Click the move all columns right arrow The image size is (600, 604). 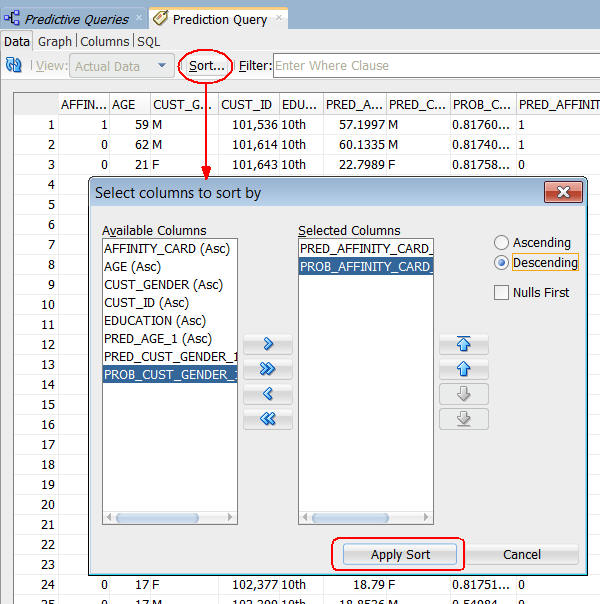click(x=267, y=369)
